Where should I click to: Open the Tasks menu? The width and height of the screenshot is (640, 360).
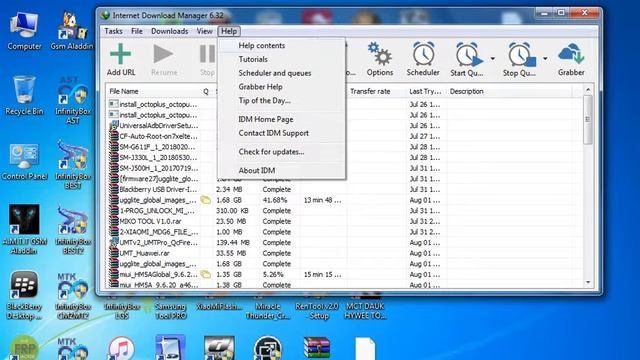pyautogui.click(x=113, y=31)
